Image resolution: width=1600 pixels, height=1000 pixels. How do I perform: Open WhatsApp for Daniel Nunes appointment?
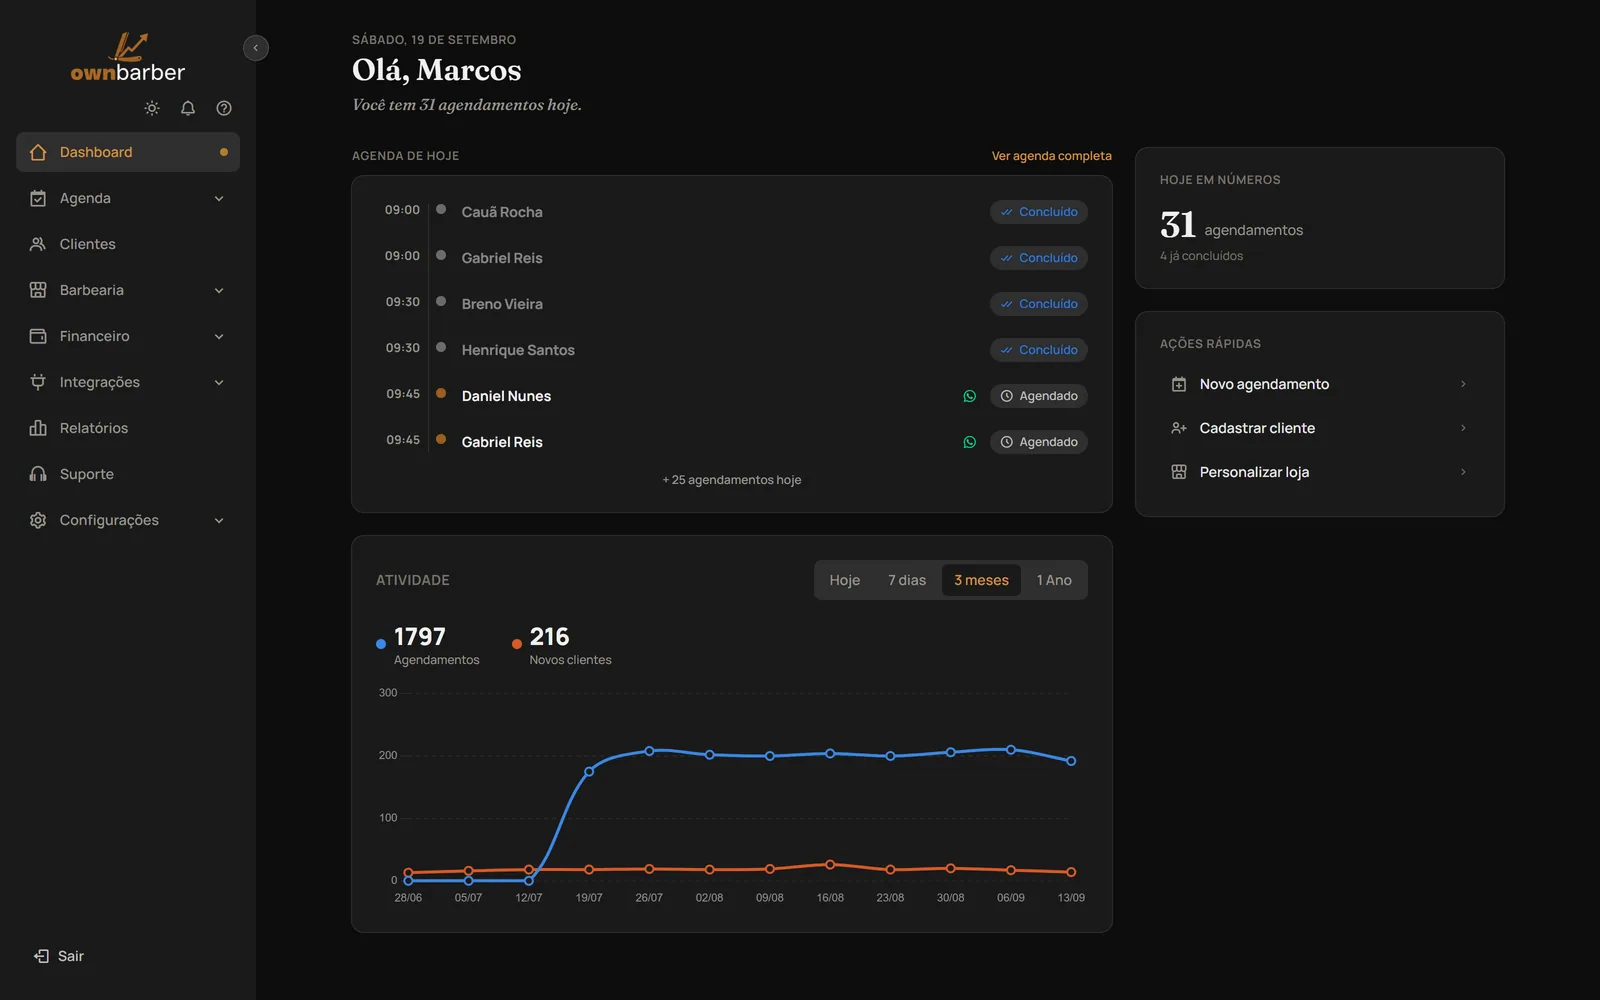click(x=970, y=396)
